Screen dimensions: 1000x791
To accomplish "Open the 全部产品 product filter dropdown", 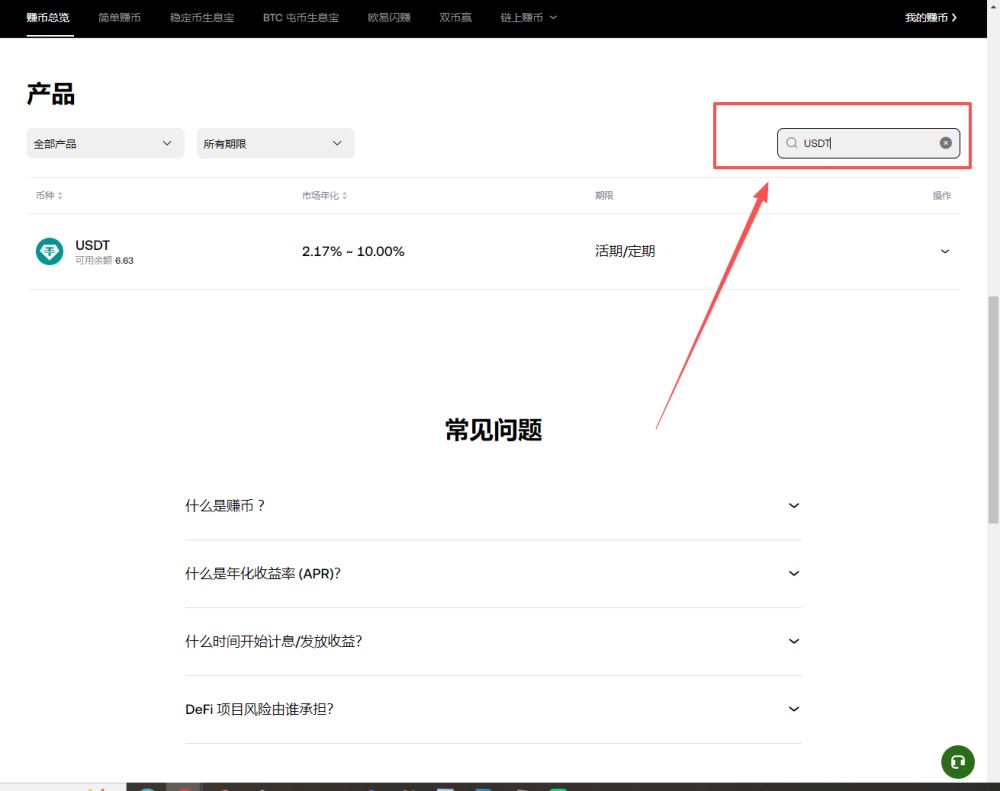I will [x=105, y=144].
